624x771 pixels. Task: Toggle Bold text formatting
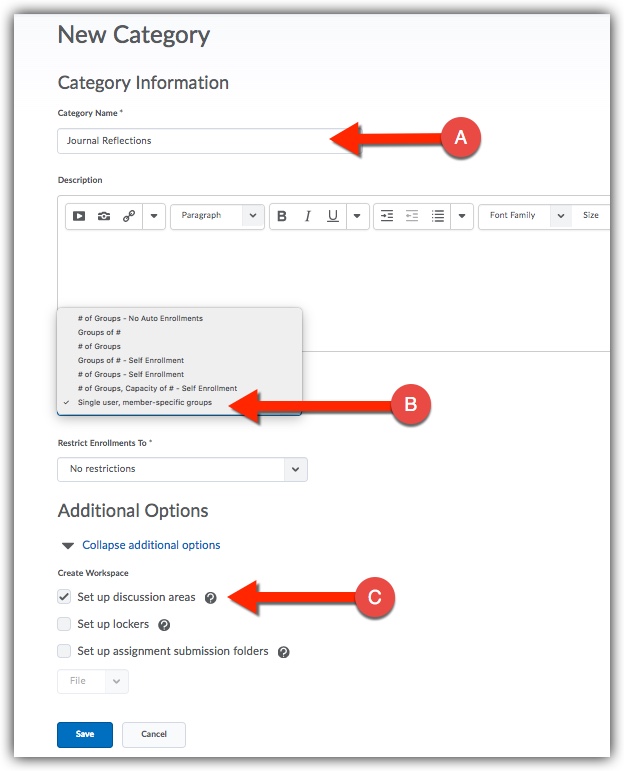(x=282, y=216)
